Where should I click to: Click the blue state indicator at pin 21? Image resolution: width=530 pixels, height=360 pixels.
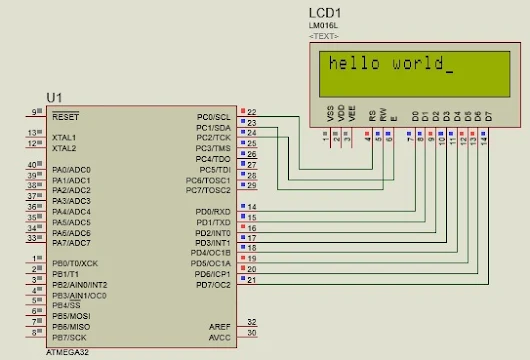pyautogui.click(x=243, y=278)
